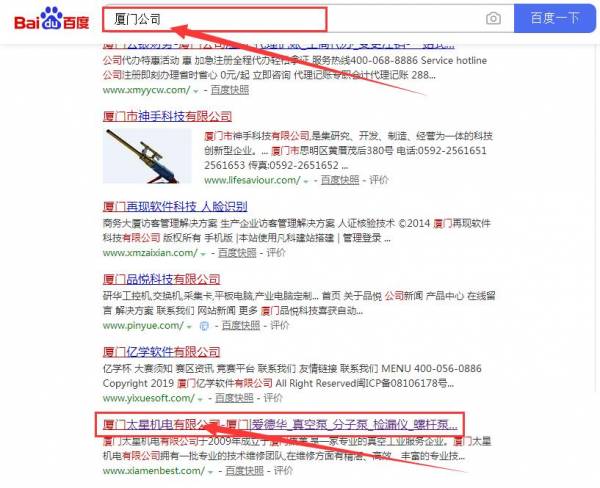
Task: Open 百度快照 for xiamenbest.com result
Action: [245, 471]
